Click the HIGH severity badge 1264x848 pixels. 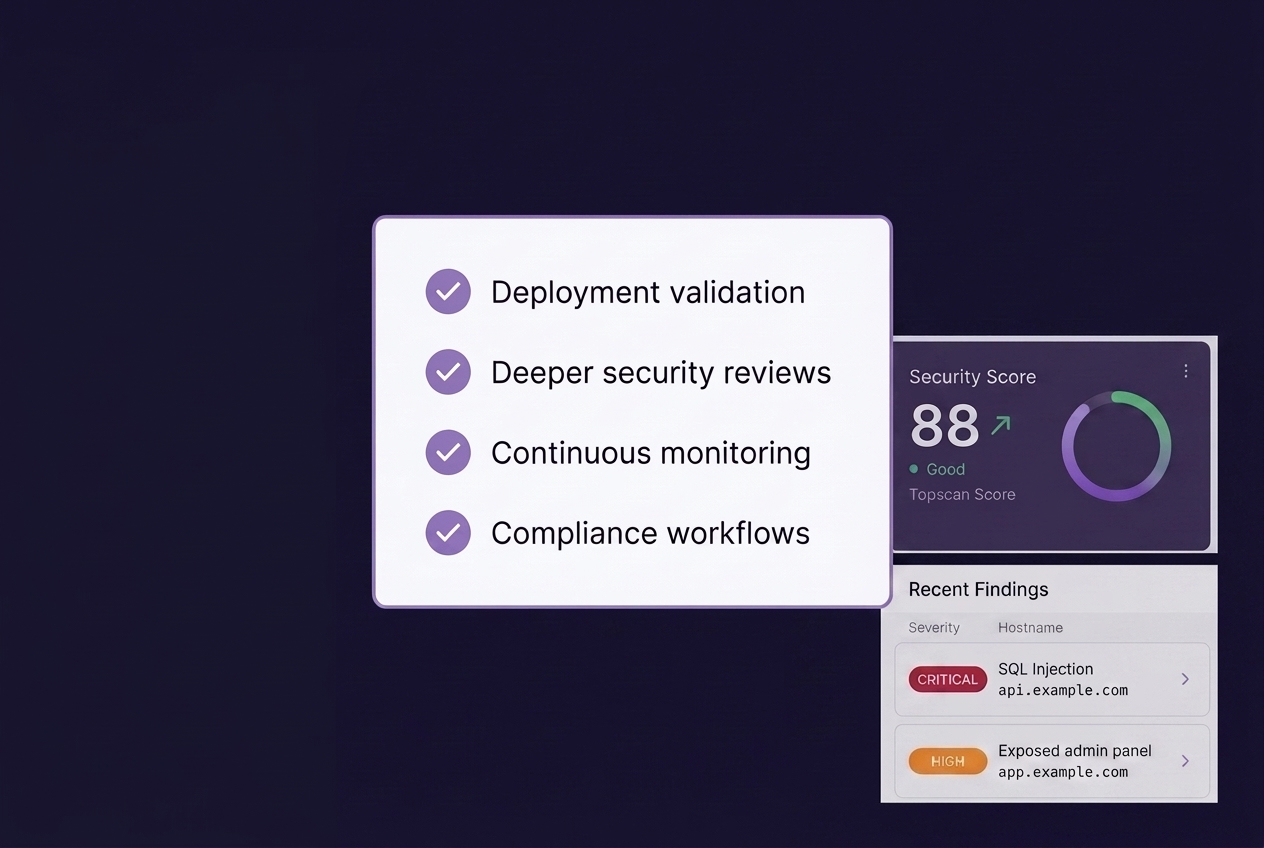[947, 762]
